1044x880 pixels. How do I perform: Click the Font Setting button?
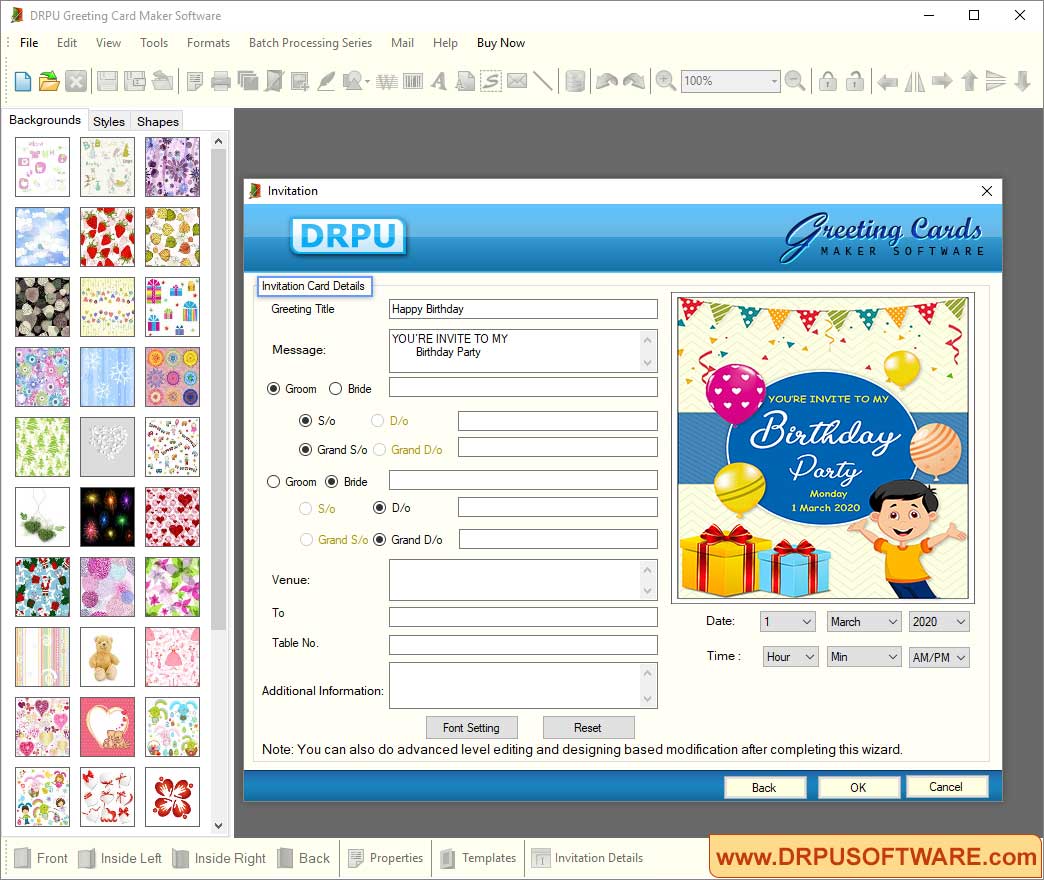pos(471,728)
